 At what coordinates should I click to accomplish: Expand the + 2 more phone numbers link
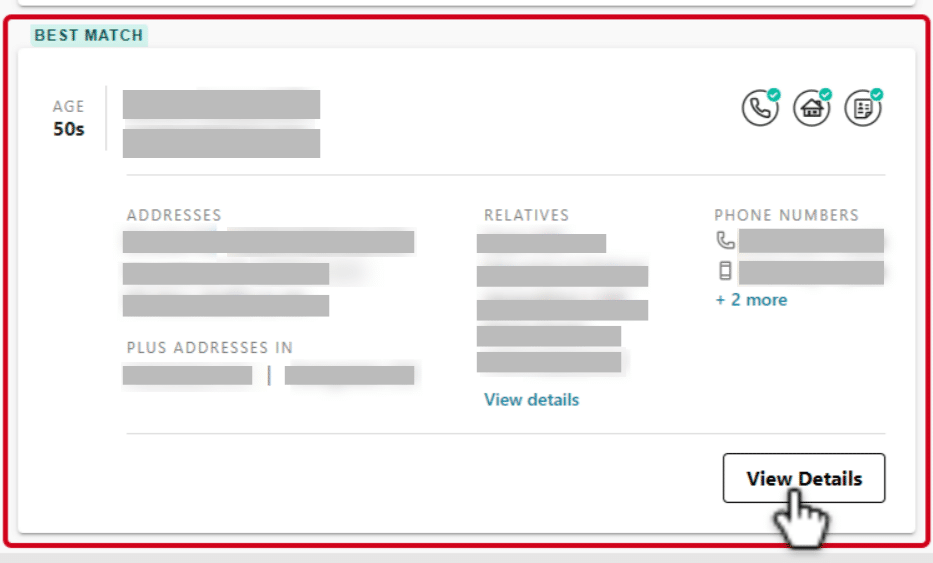(x=751, y=299)
